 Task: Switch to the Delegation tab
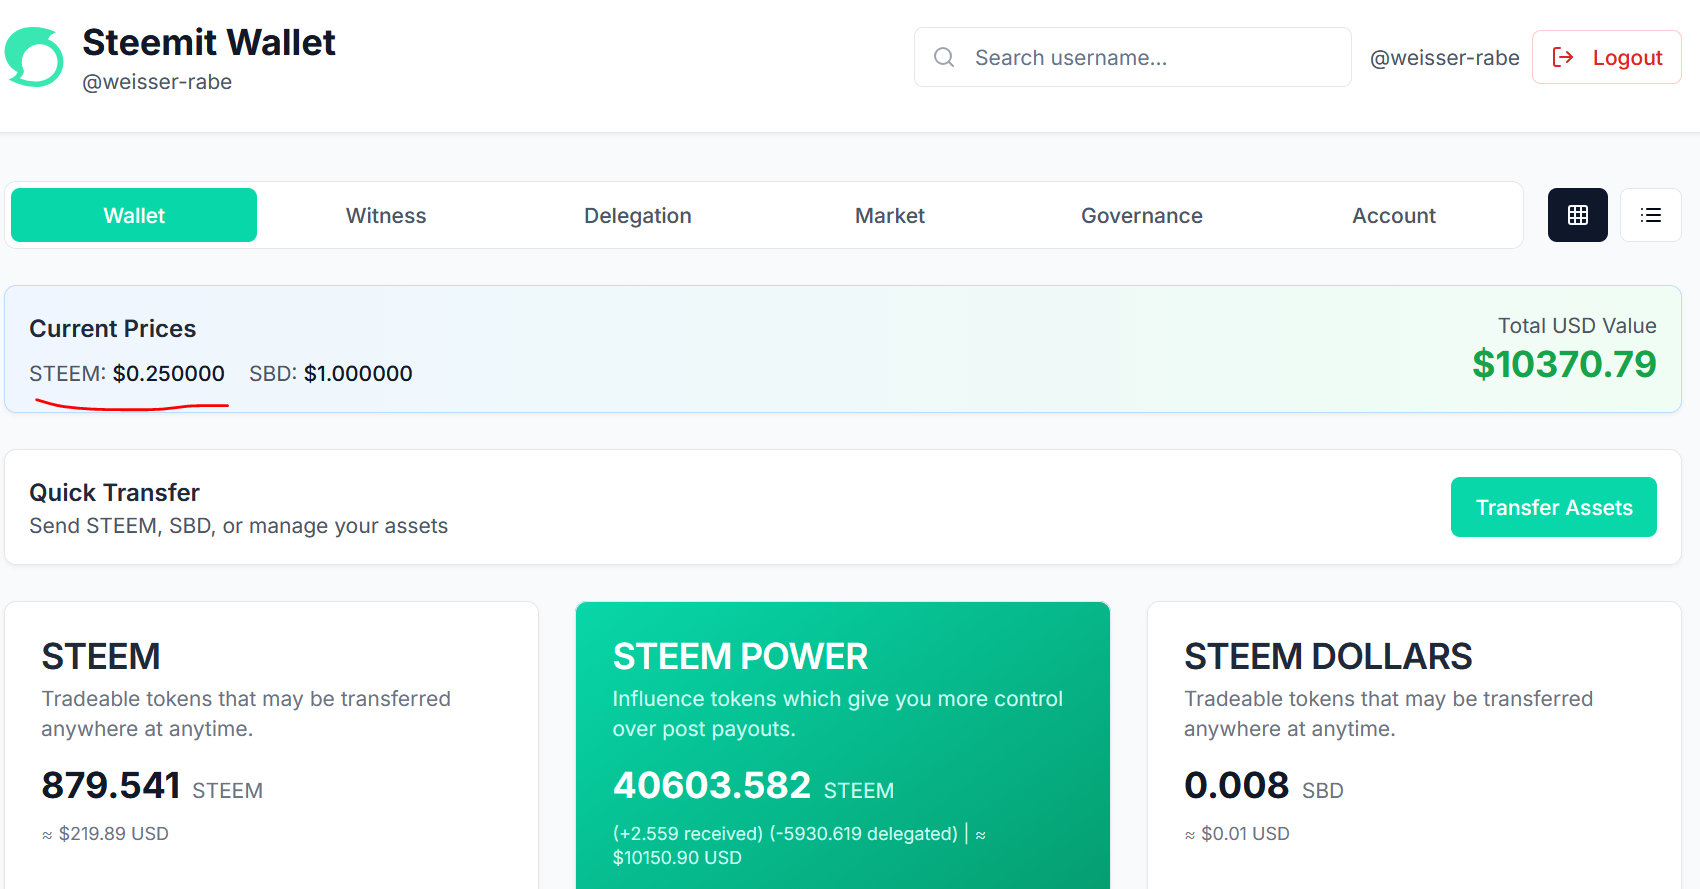point(638,215)
